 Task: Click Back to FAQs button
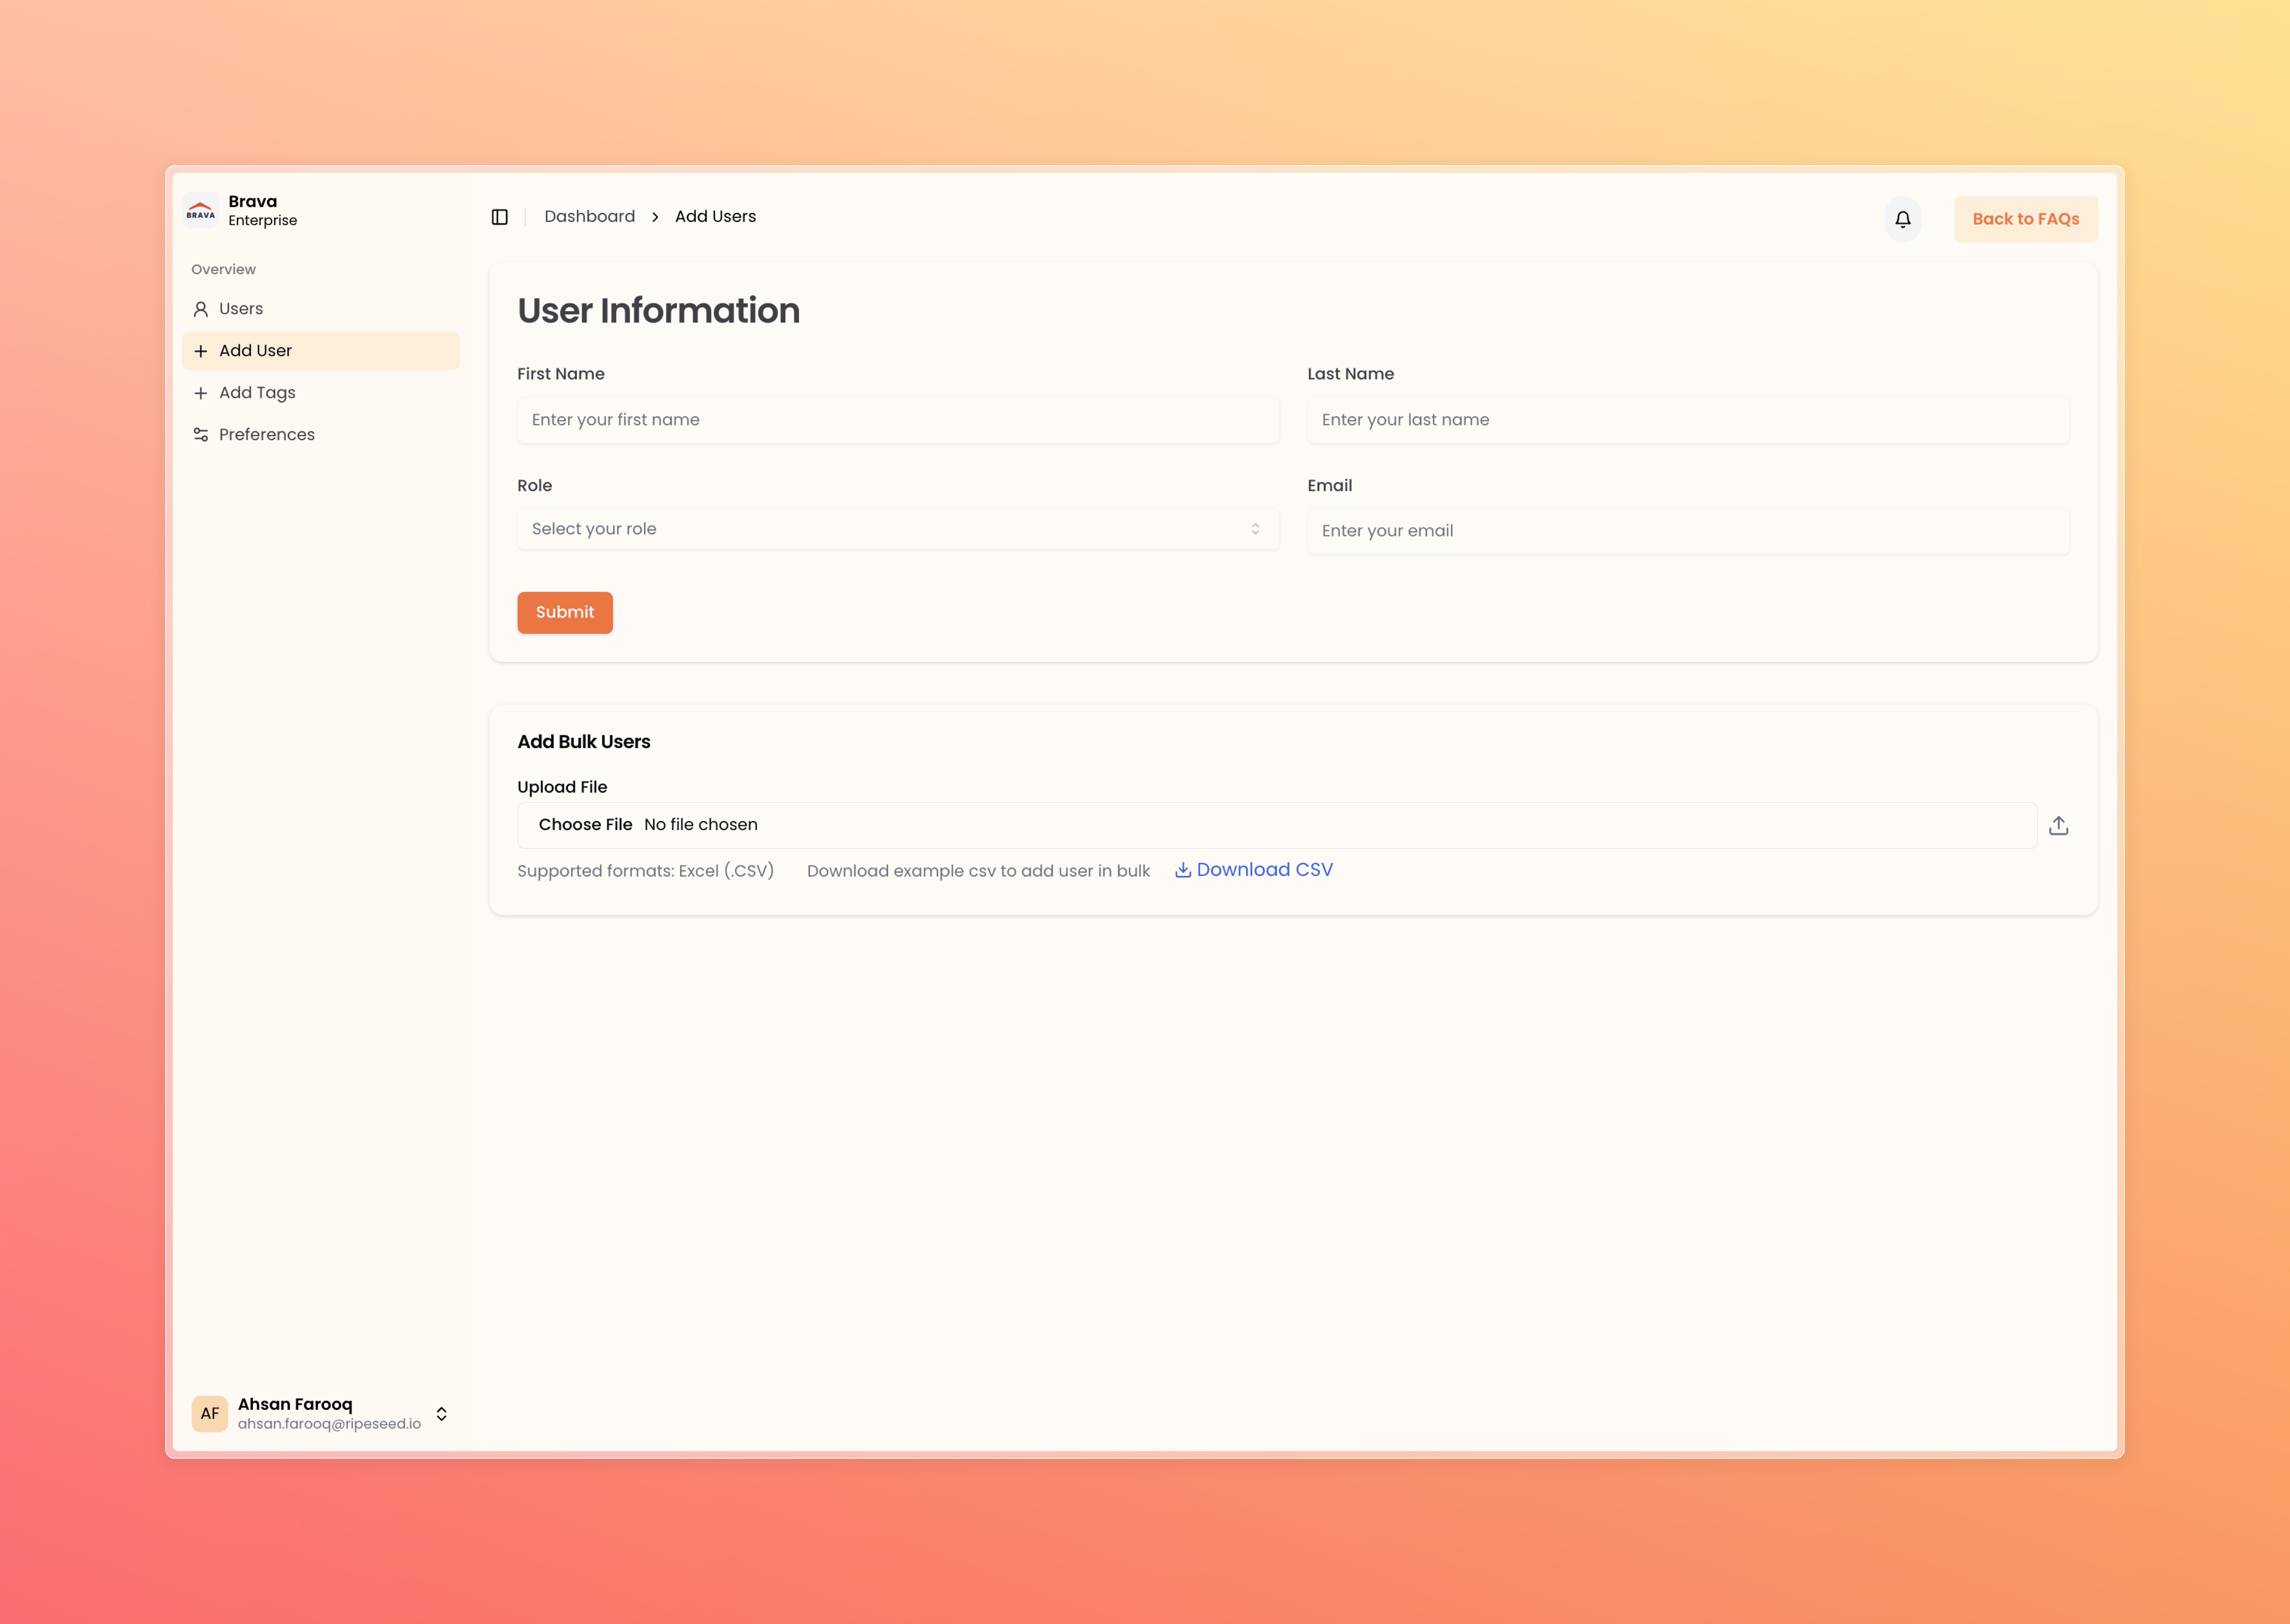click(2025, 219)
